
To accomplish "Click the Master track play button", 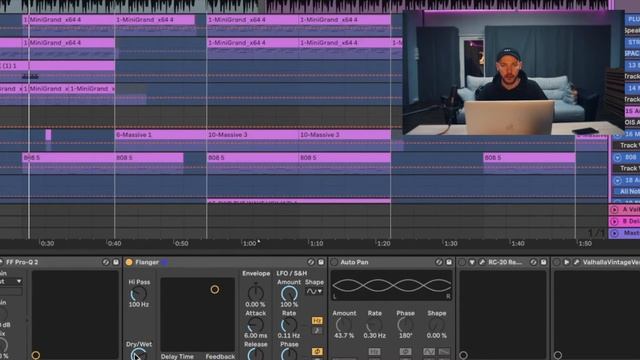I will (614, 233).
